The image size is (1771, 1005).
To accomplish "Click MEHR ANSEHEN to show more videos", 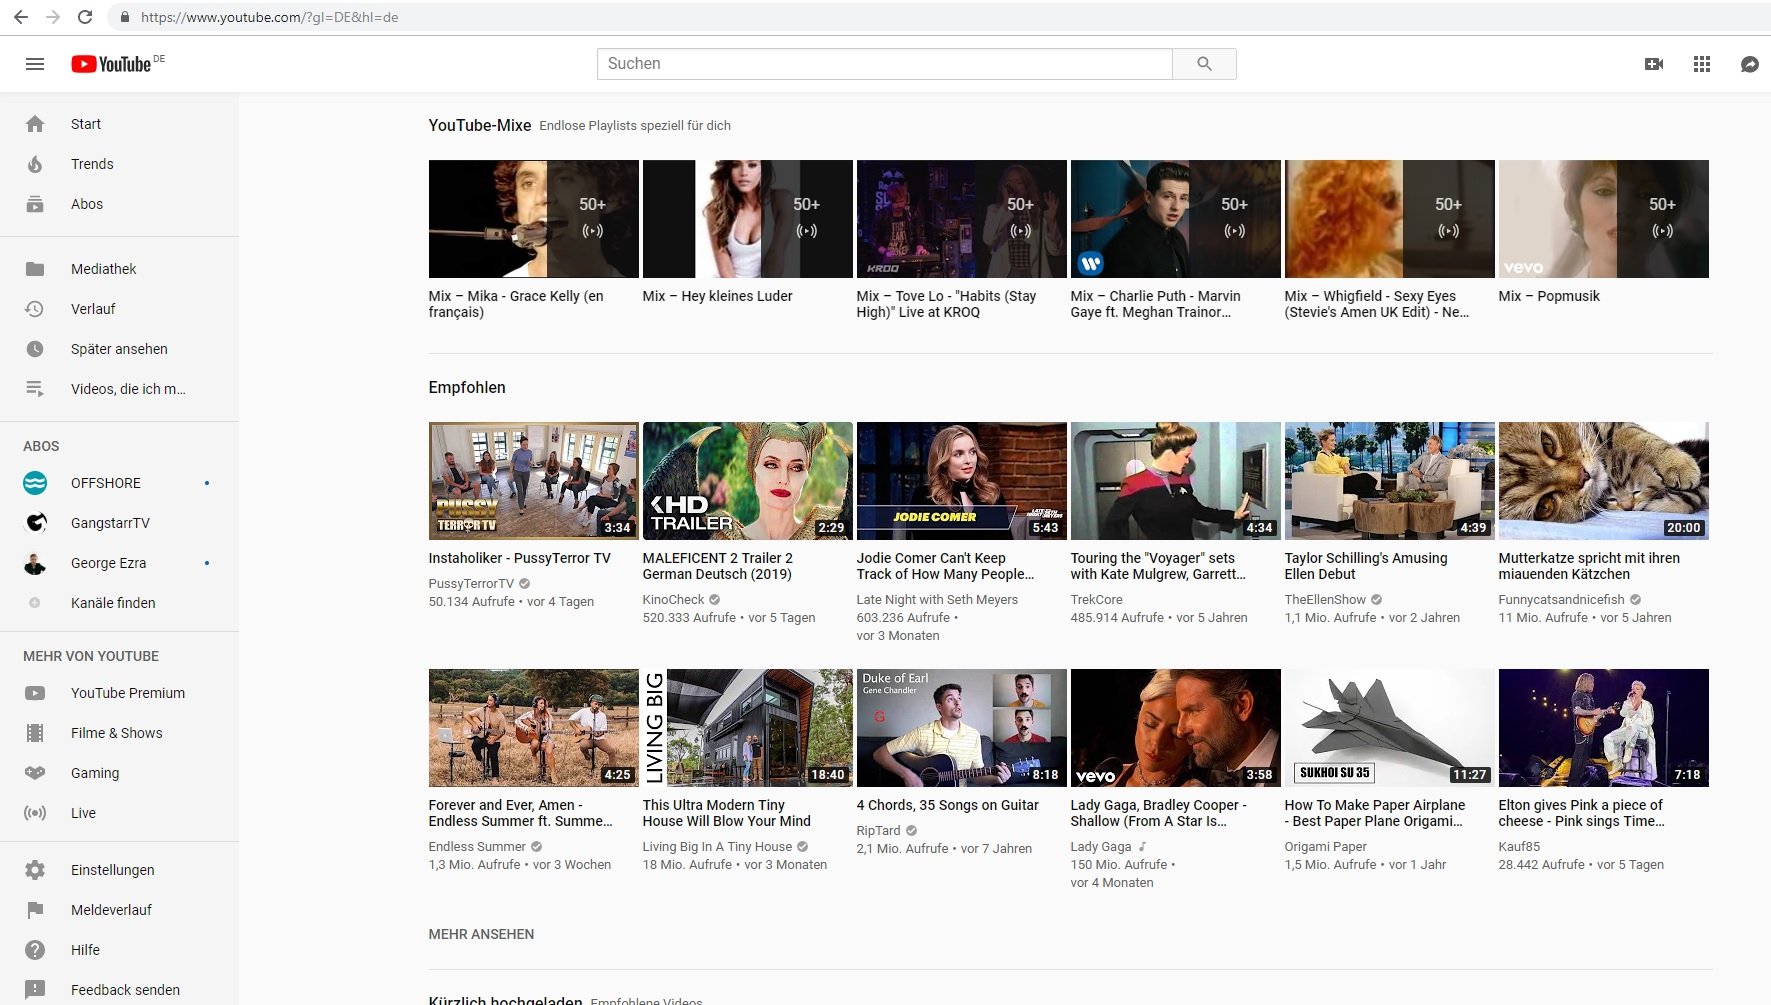I will tap(481, 934).
